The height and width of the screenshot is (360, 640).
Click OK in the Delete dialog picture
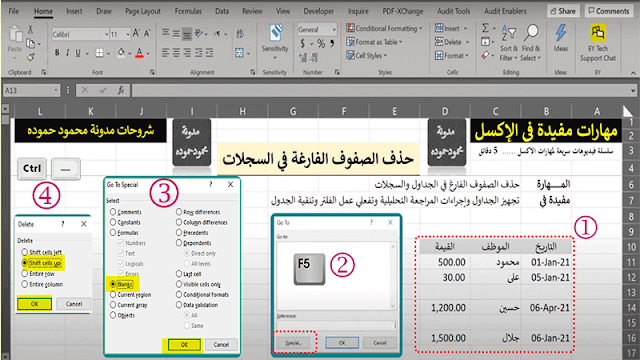pos(34,304)
